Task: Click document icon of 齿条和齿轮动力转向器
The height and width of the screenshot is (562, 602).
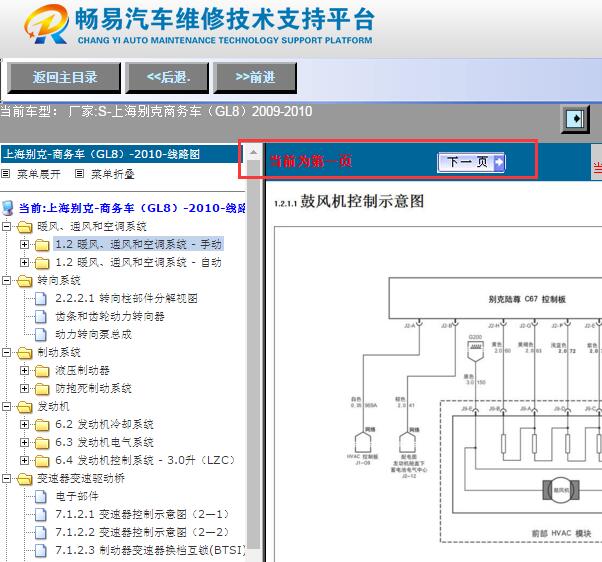Action: pos(41,316)
